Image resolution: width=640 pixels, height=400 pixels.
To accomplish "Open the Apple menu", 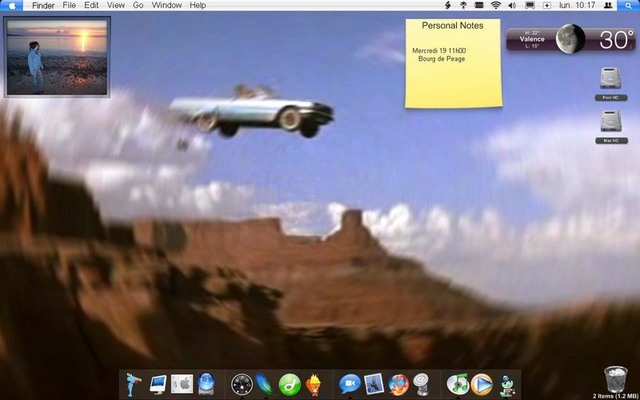I will click(12, 5).
